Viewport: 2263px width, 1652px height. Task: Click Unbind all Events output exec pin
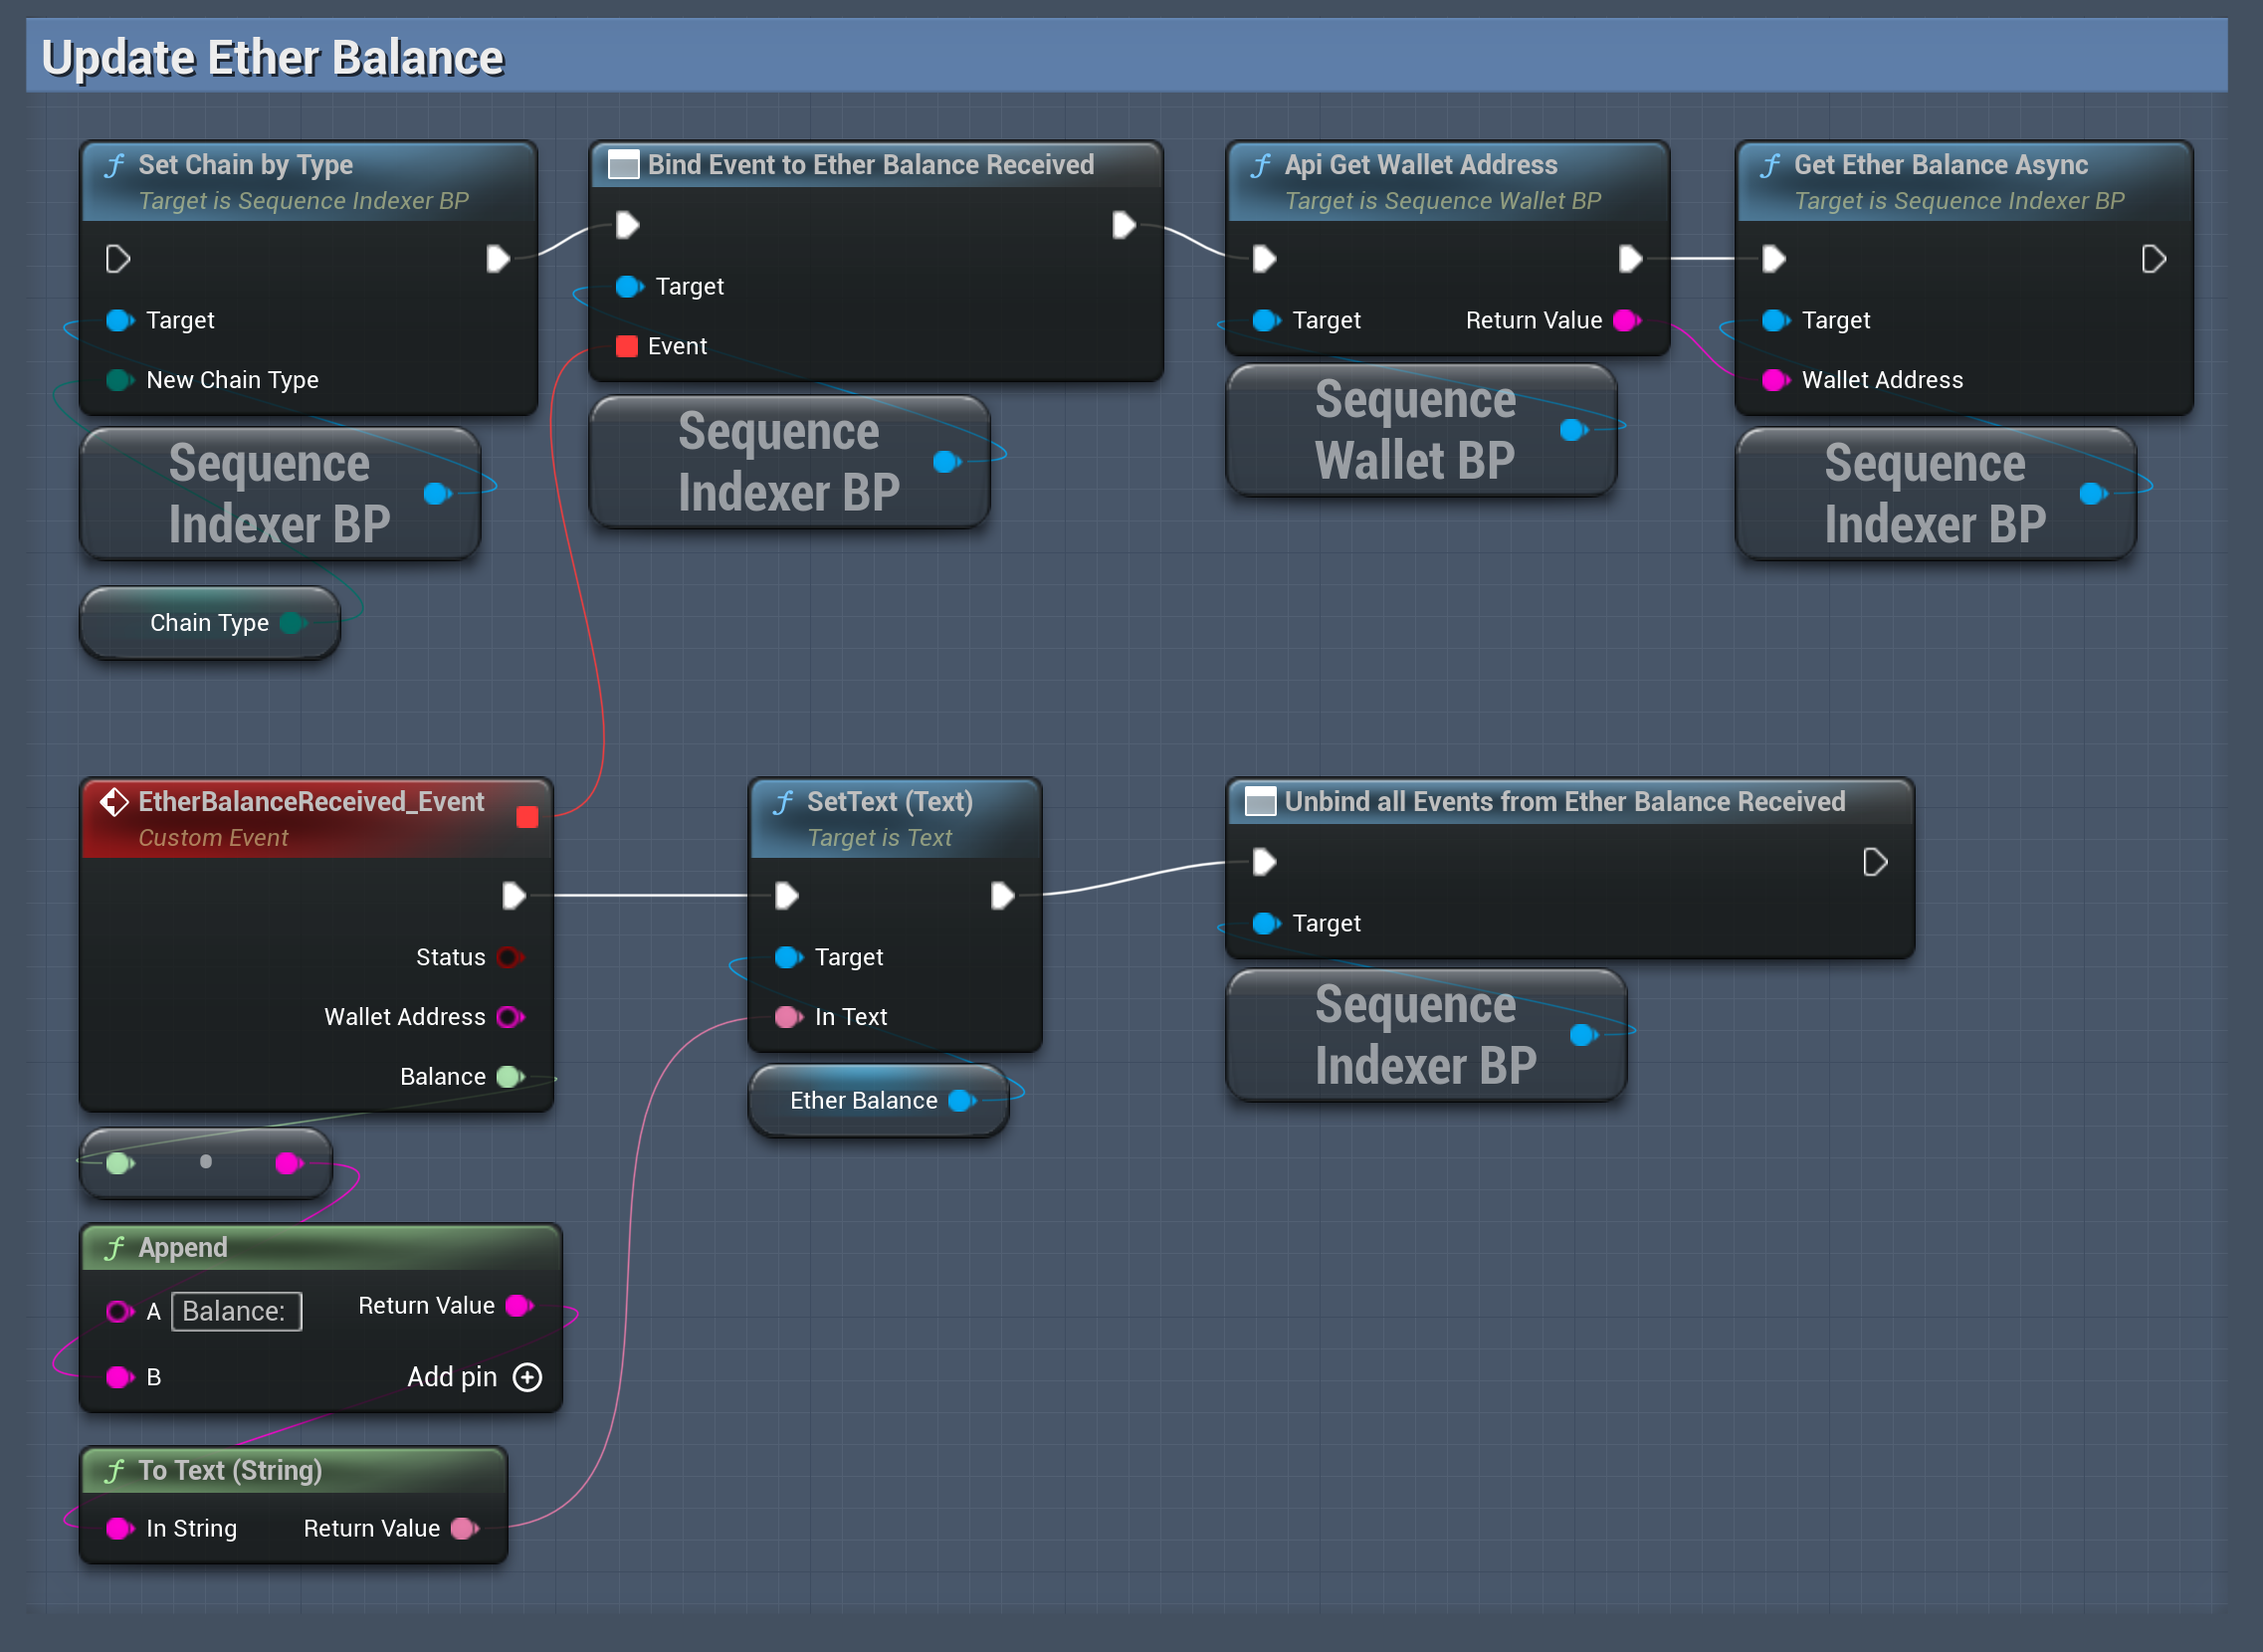tap(1874, 862)
